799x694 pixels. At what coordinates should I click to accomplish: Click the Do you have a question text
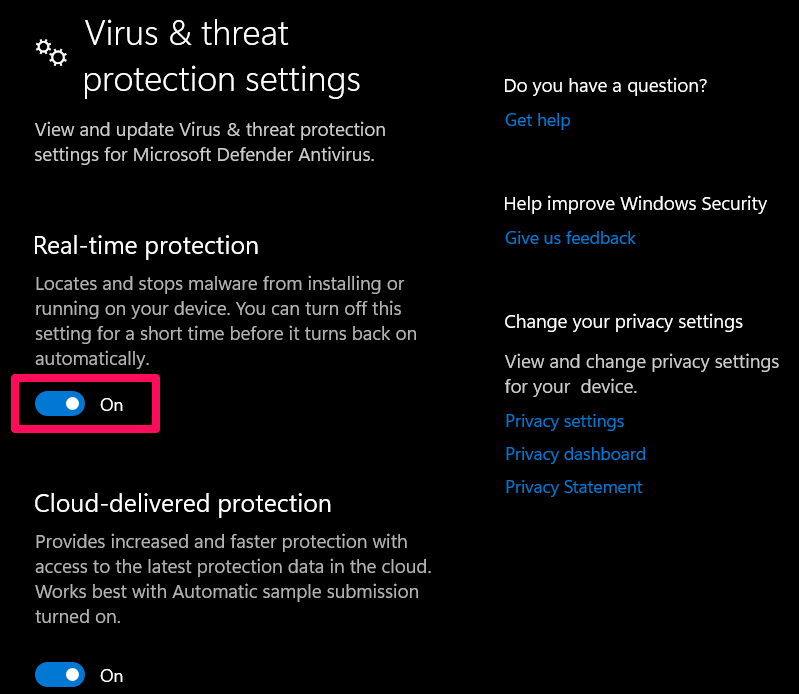coord(605,86)
